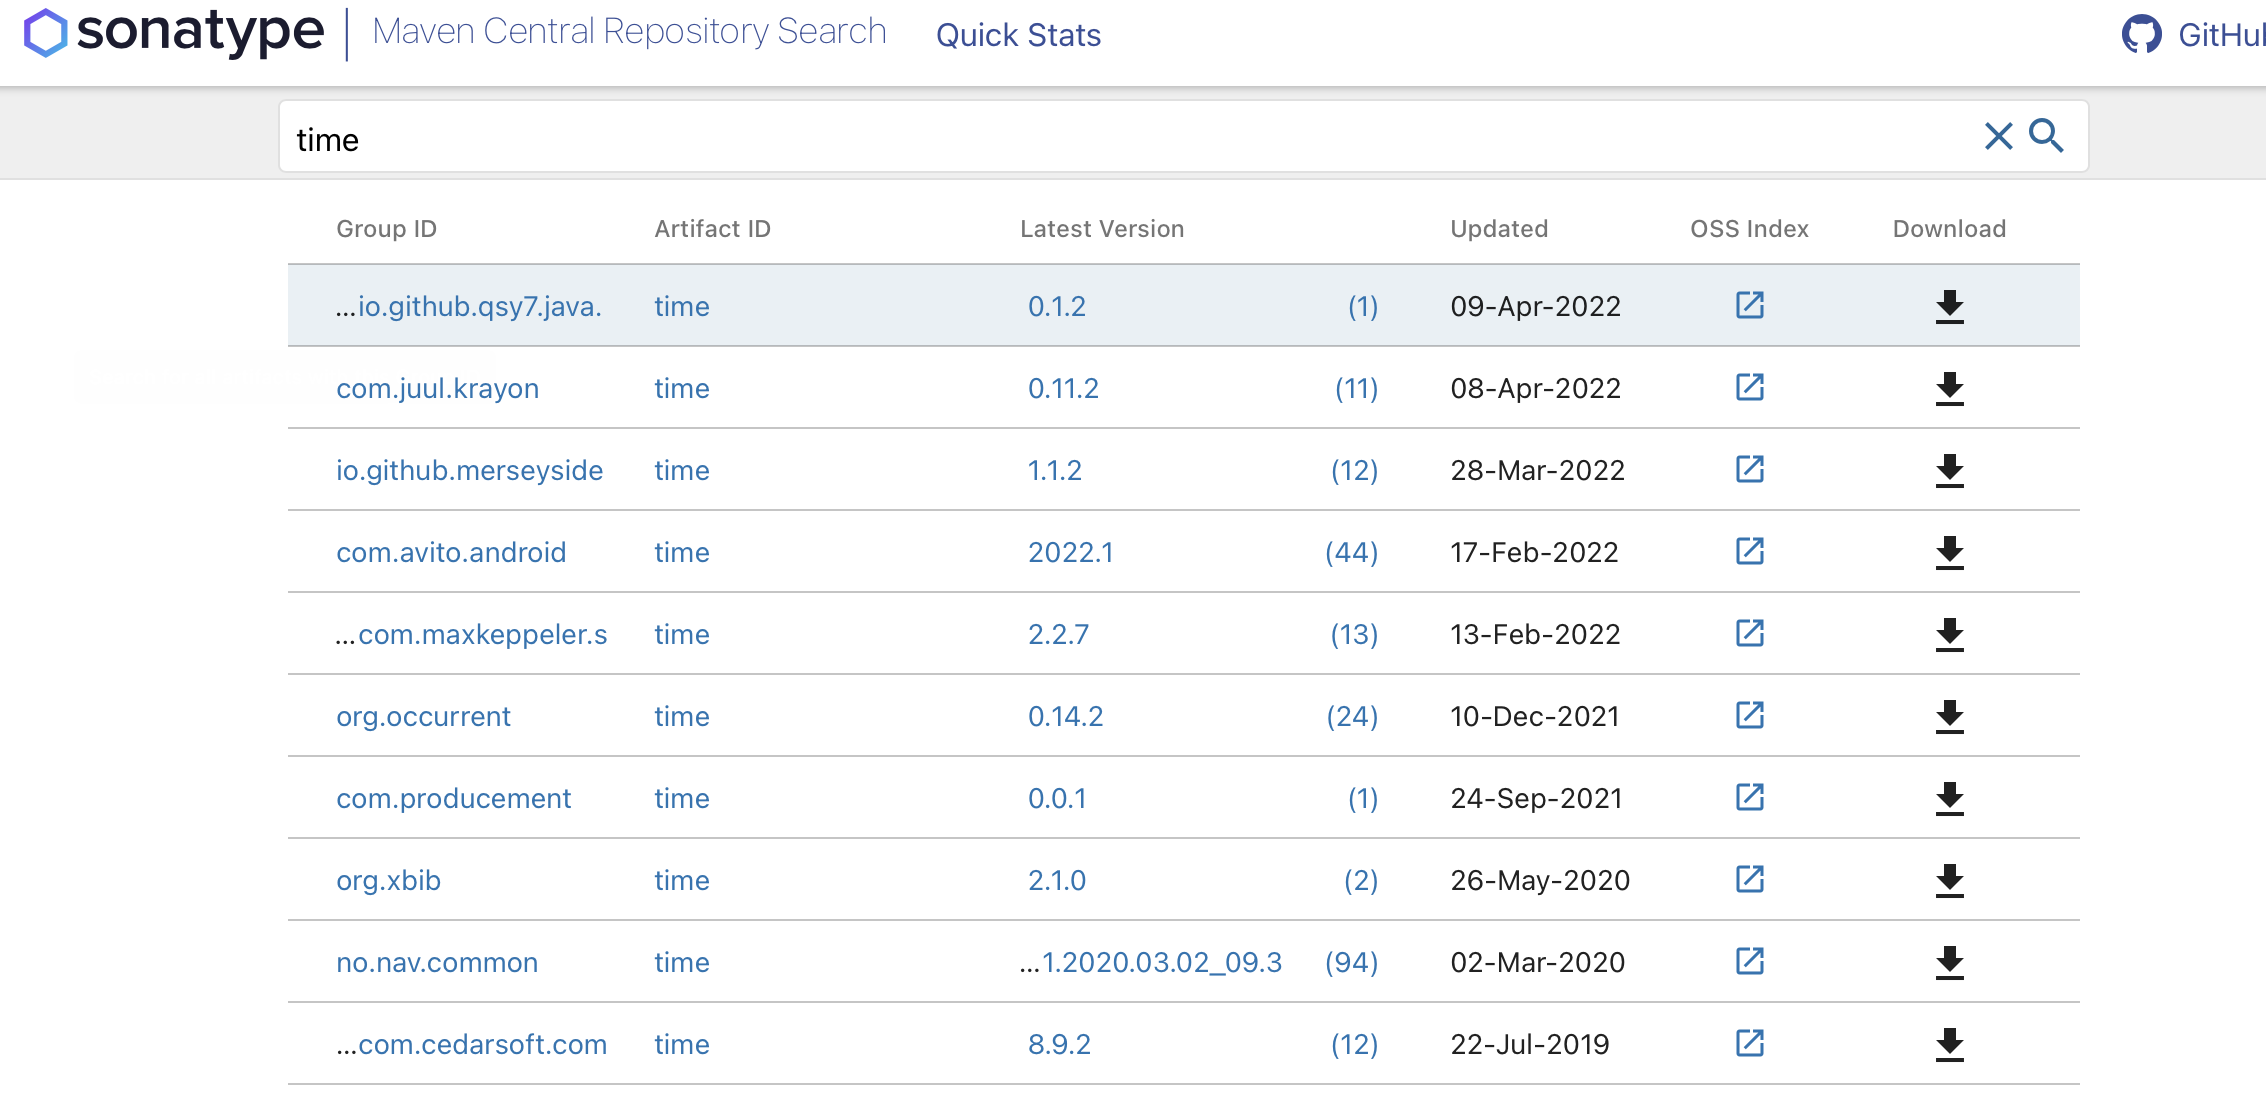
Task: Show all (2) versions of org.xbib time
Action: pos(1361,880)
